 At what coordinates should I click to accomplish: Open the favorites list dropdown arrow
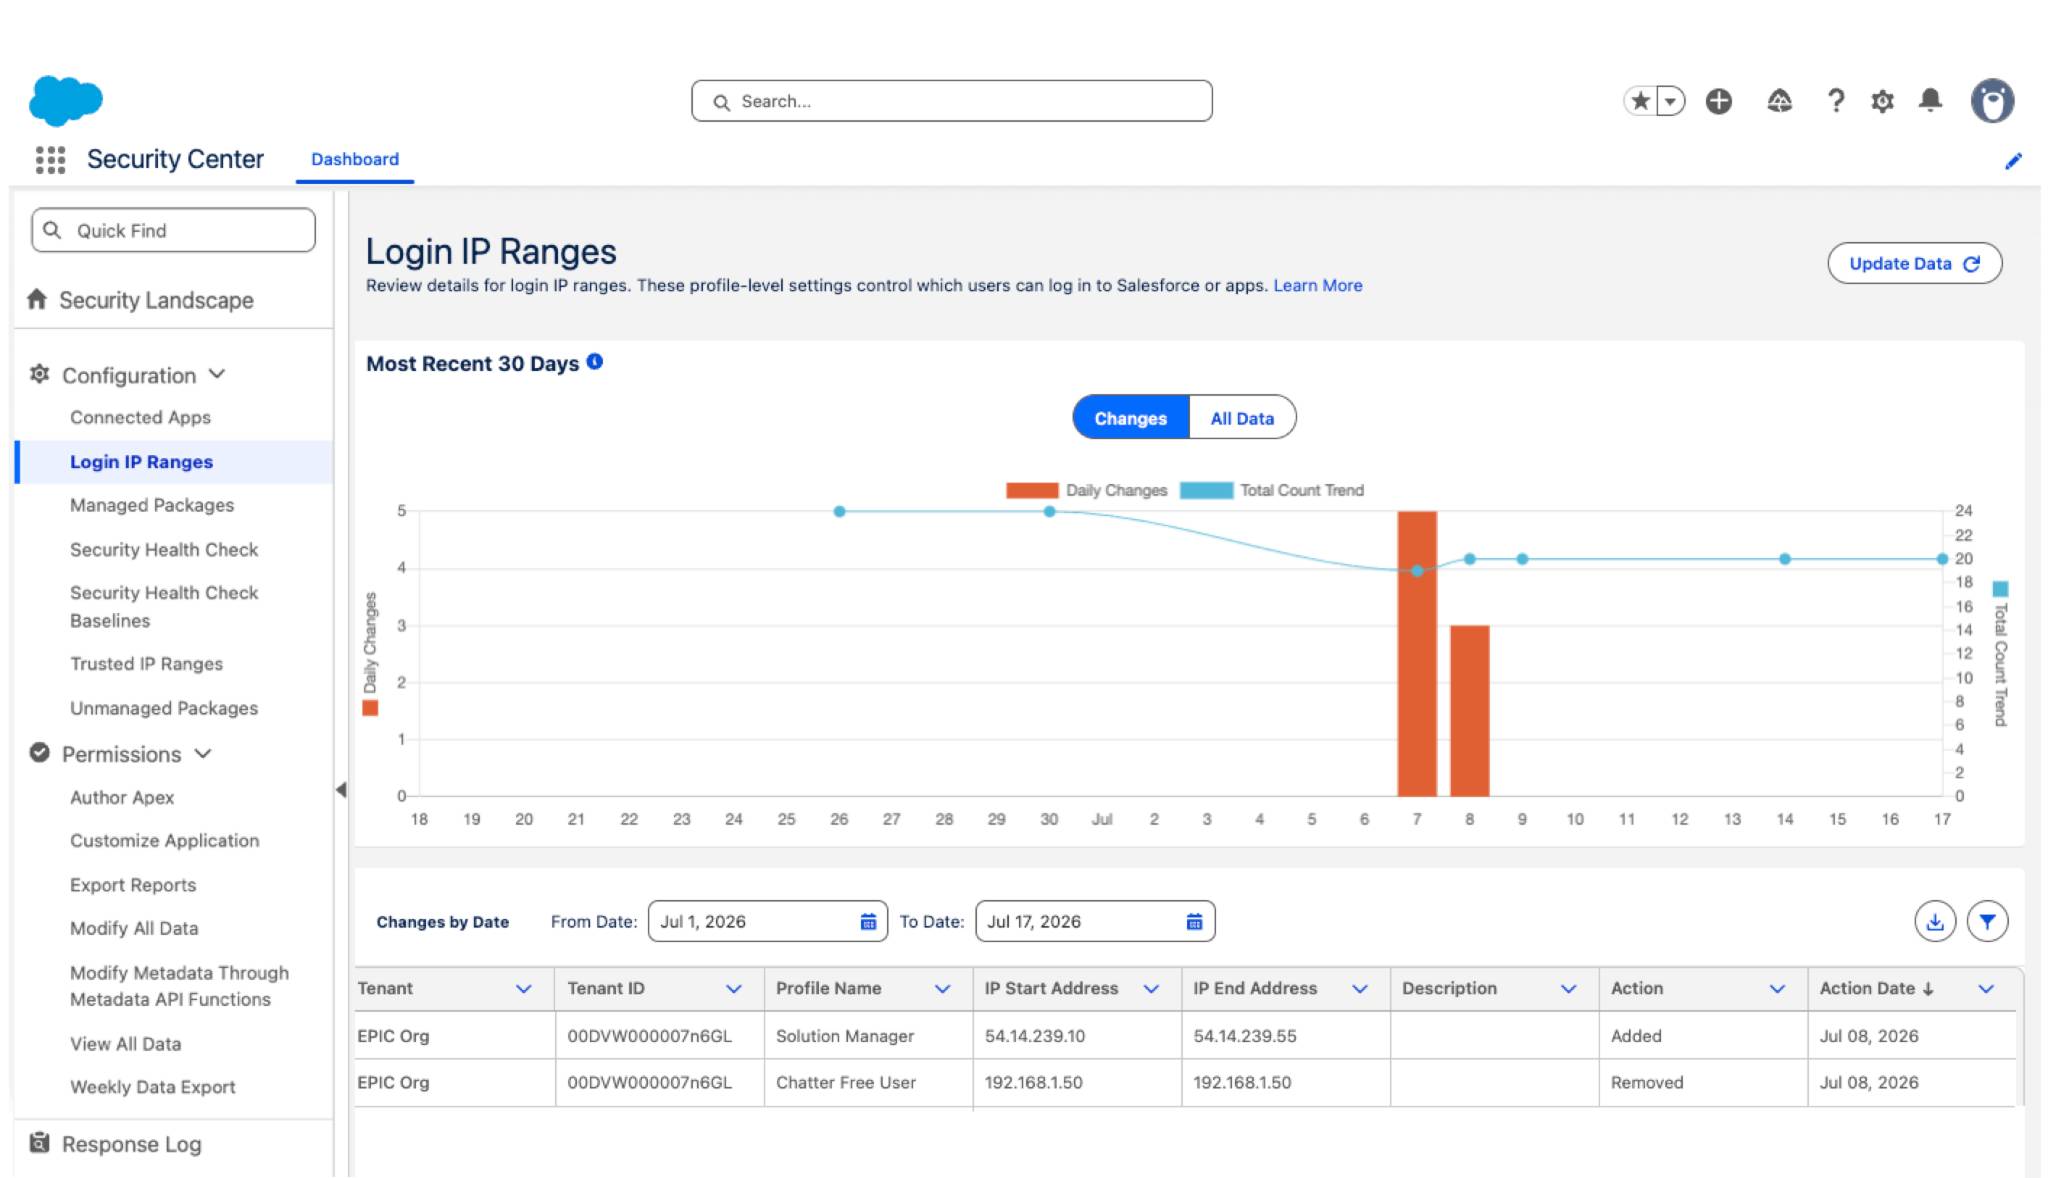click(x=1670, y=101)
